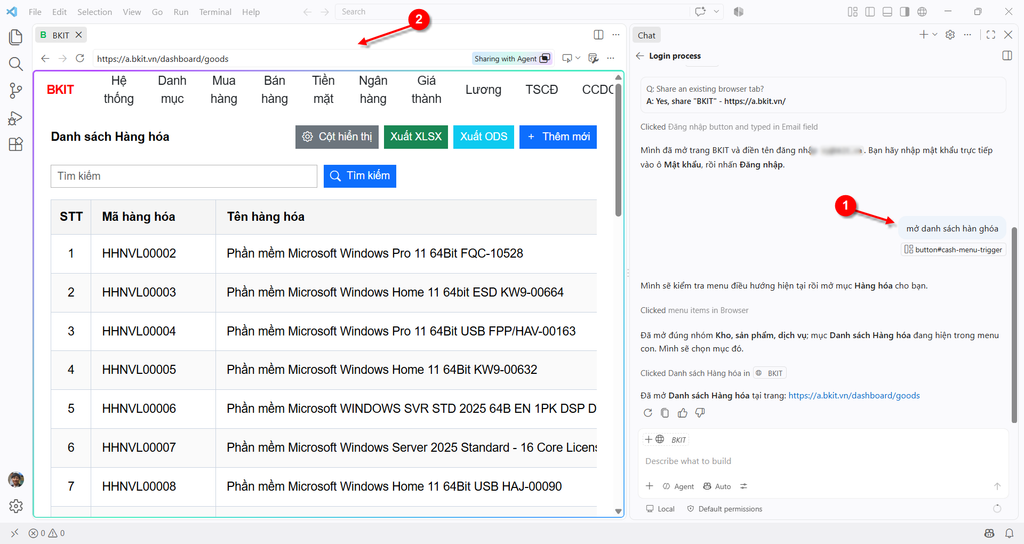Select the Chat panel tab
This screenshot has width=1024, height=544.
pos(647,35)
